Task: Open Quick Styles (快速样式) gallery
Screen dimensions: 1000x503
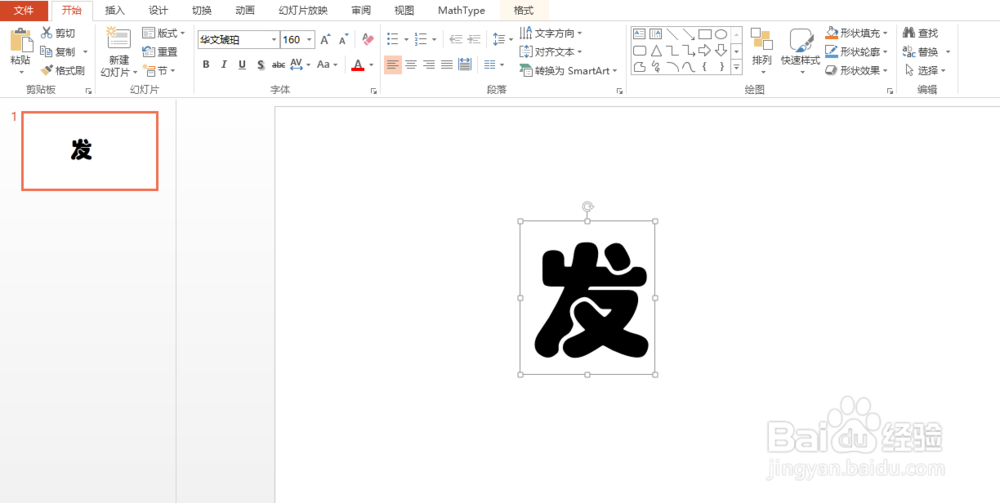Action: click(801, 52)
